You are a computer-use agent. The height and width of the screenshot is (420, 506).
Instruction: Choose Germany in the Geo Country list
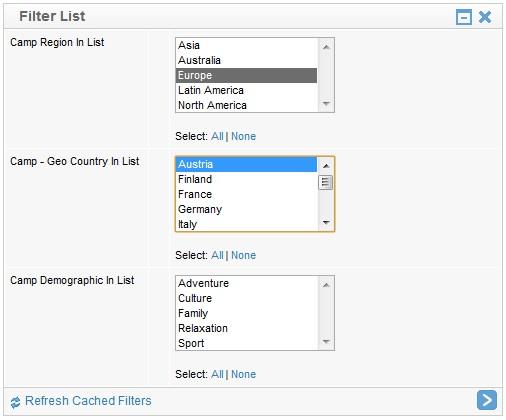click(x=246, y=209)
